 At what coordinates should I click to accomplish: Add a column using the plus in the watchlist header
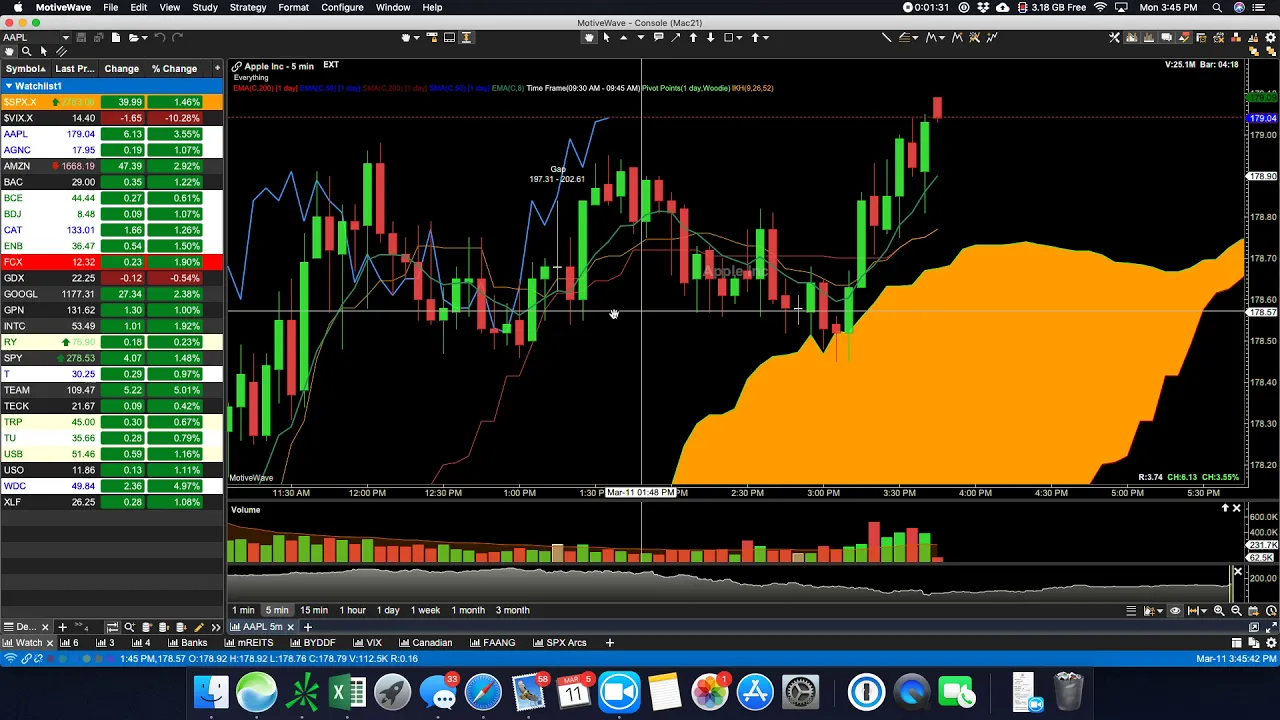point(218,68)
